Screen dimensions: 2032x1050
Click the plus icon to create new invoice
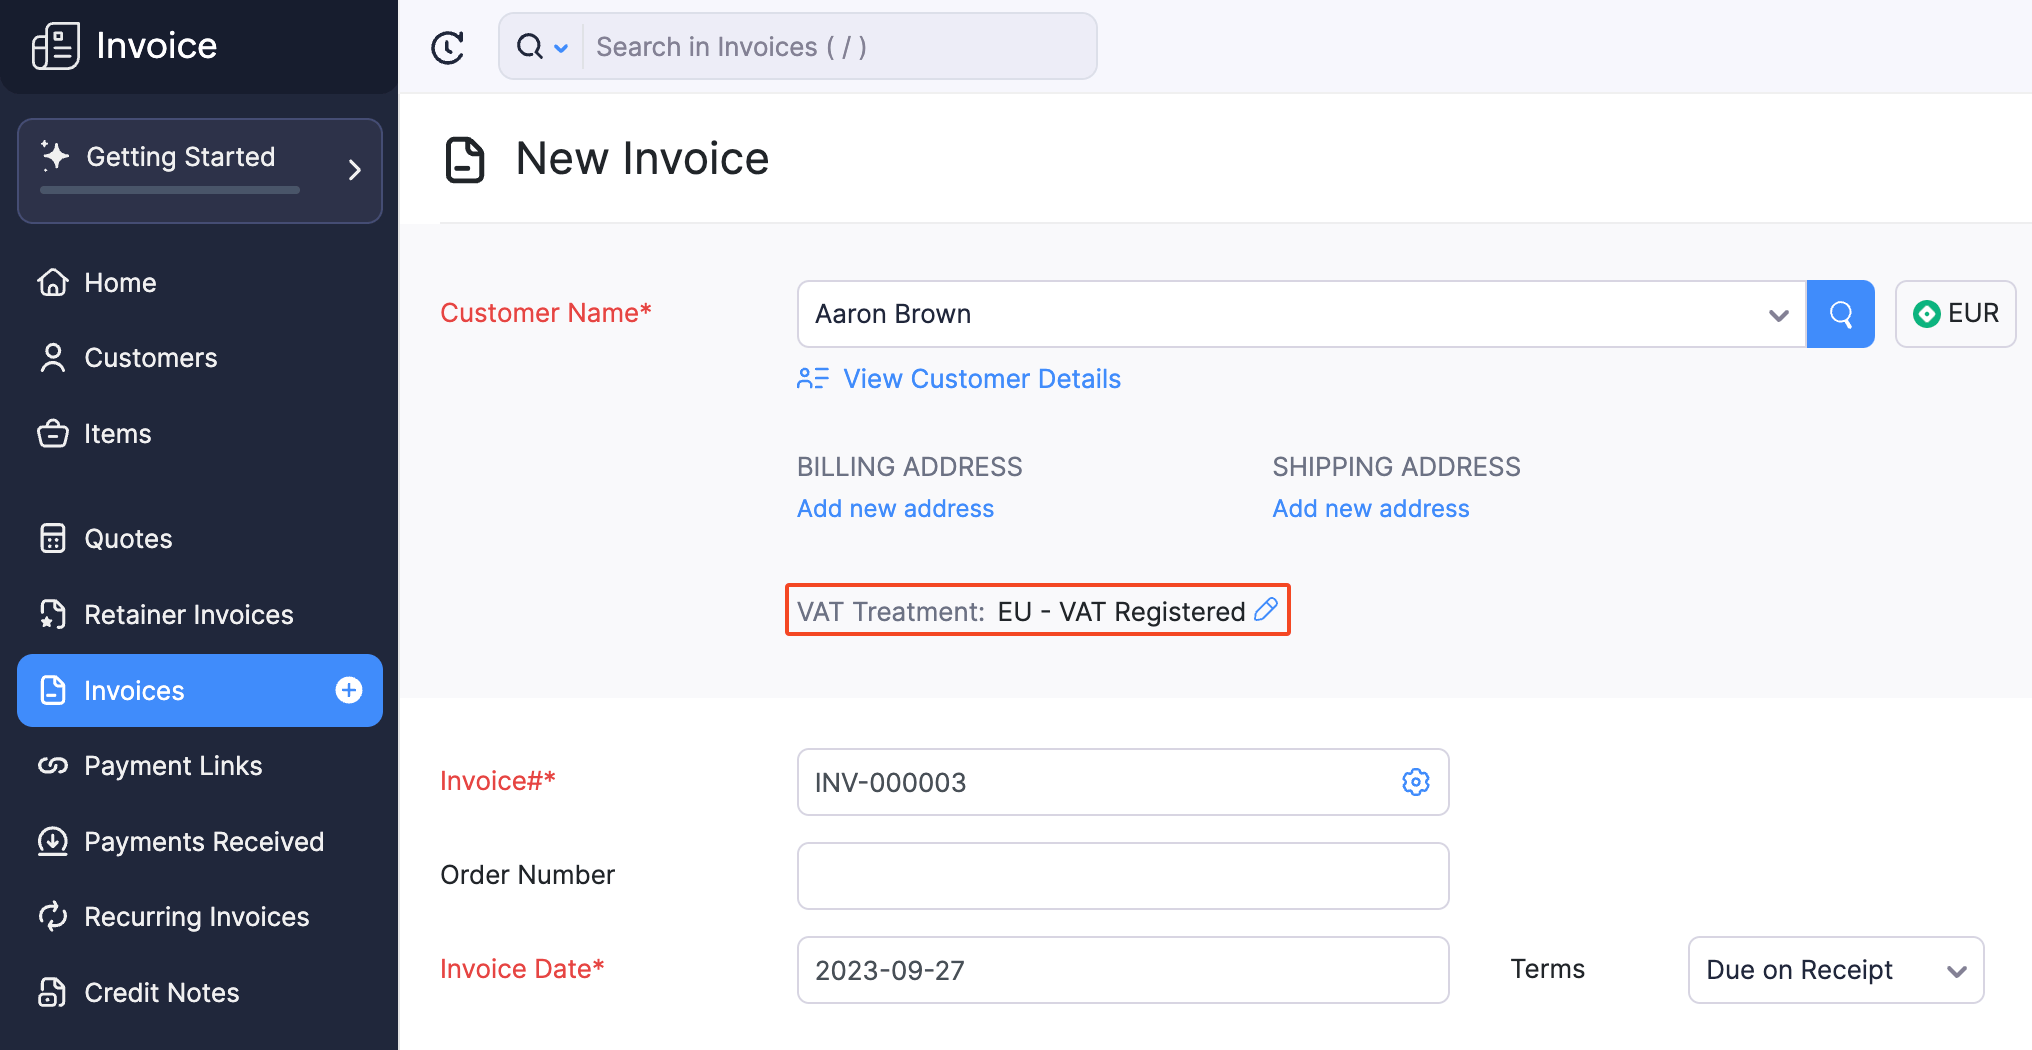348,690
